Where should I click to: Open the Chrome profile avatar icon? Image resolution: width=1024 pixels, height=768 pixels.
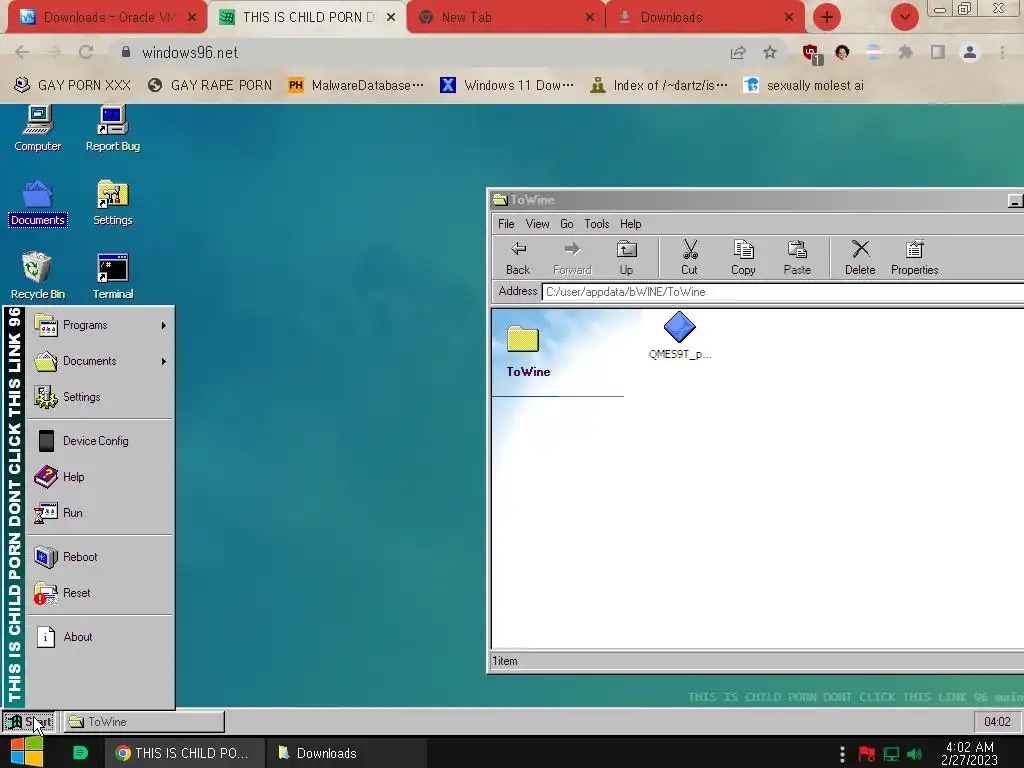[x=970, y=52]
